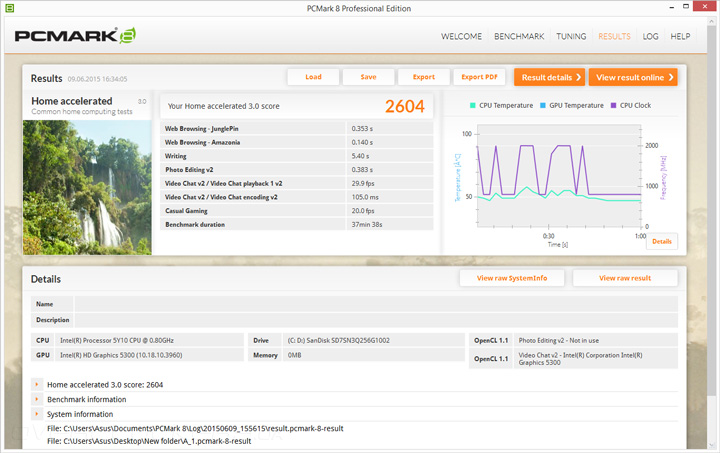This screenshot has height=453, width=720.
Task: Click the PCMark 8 logo
Action: coord(75,36)
